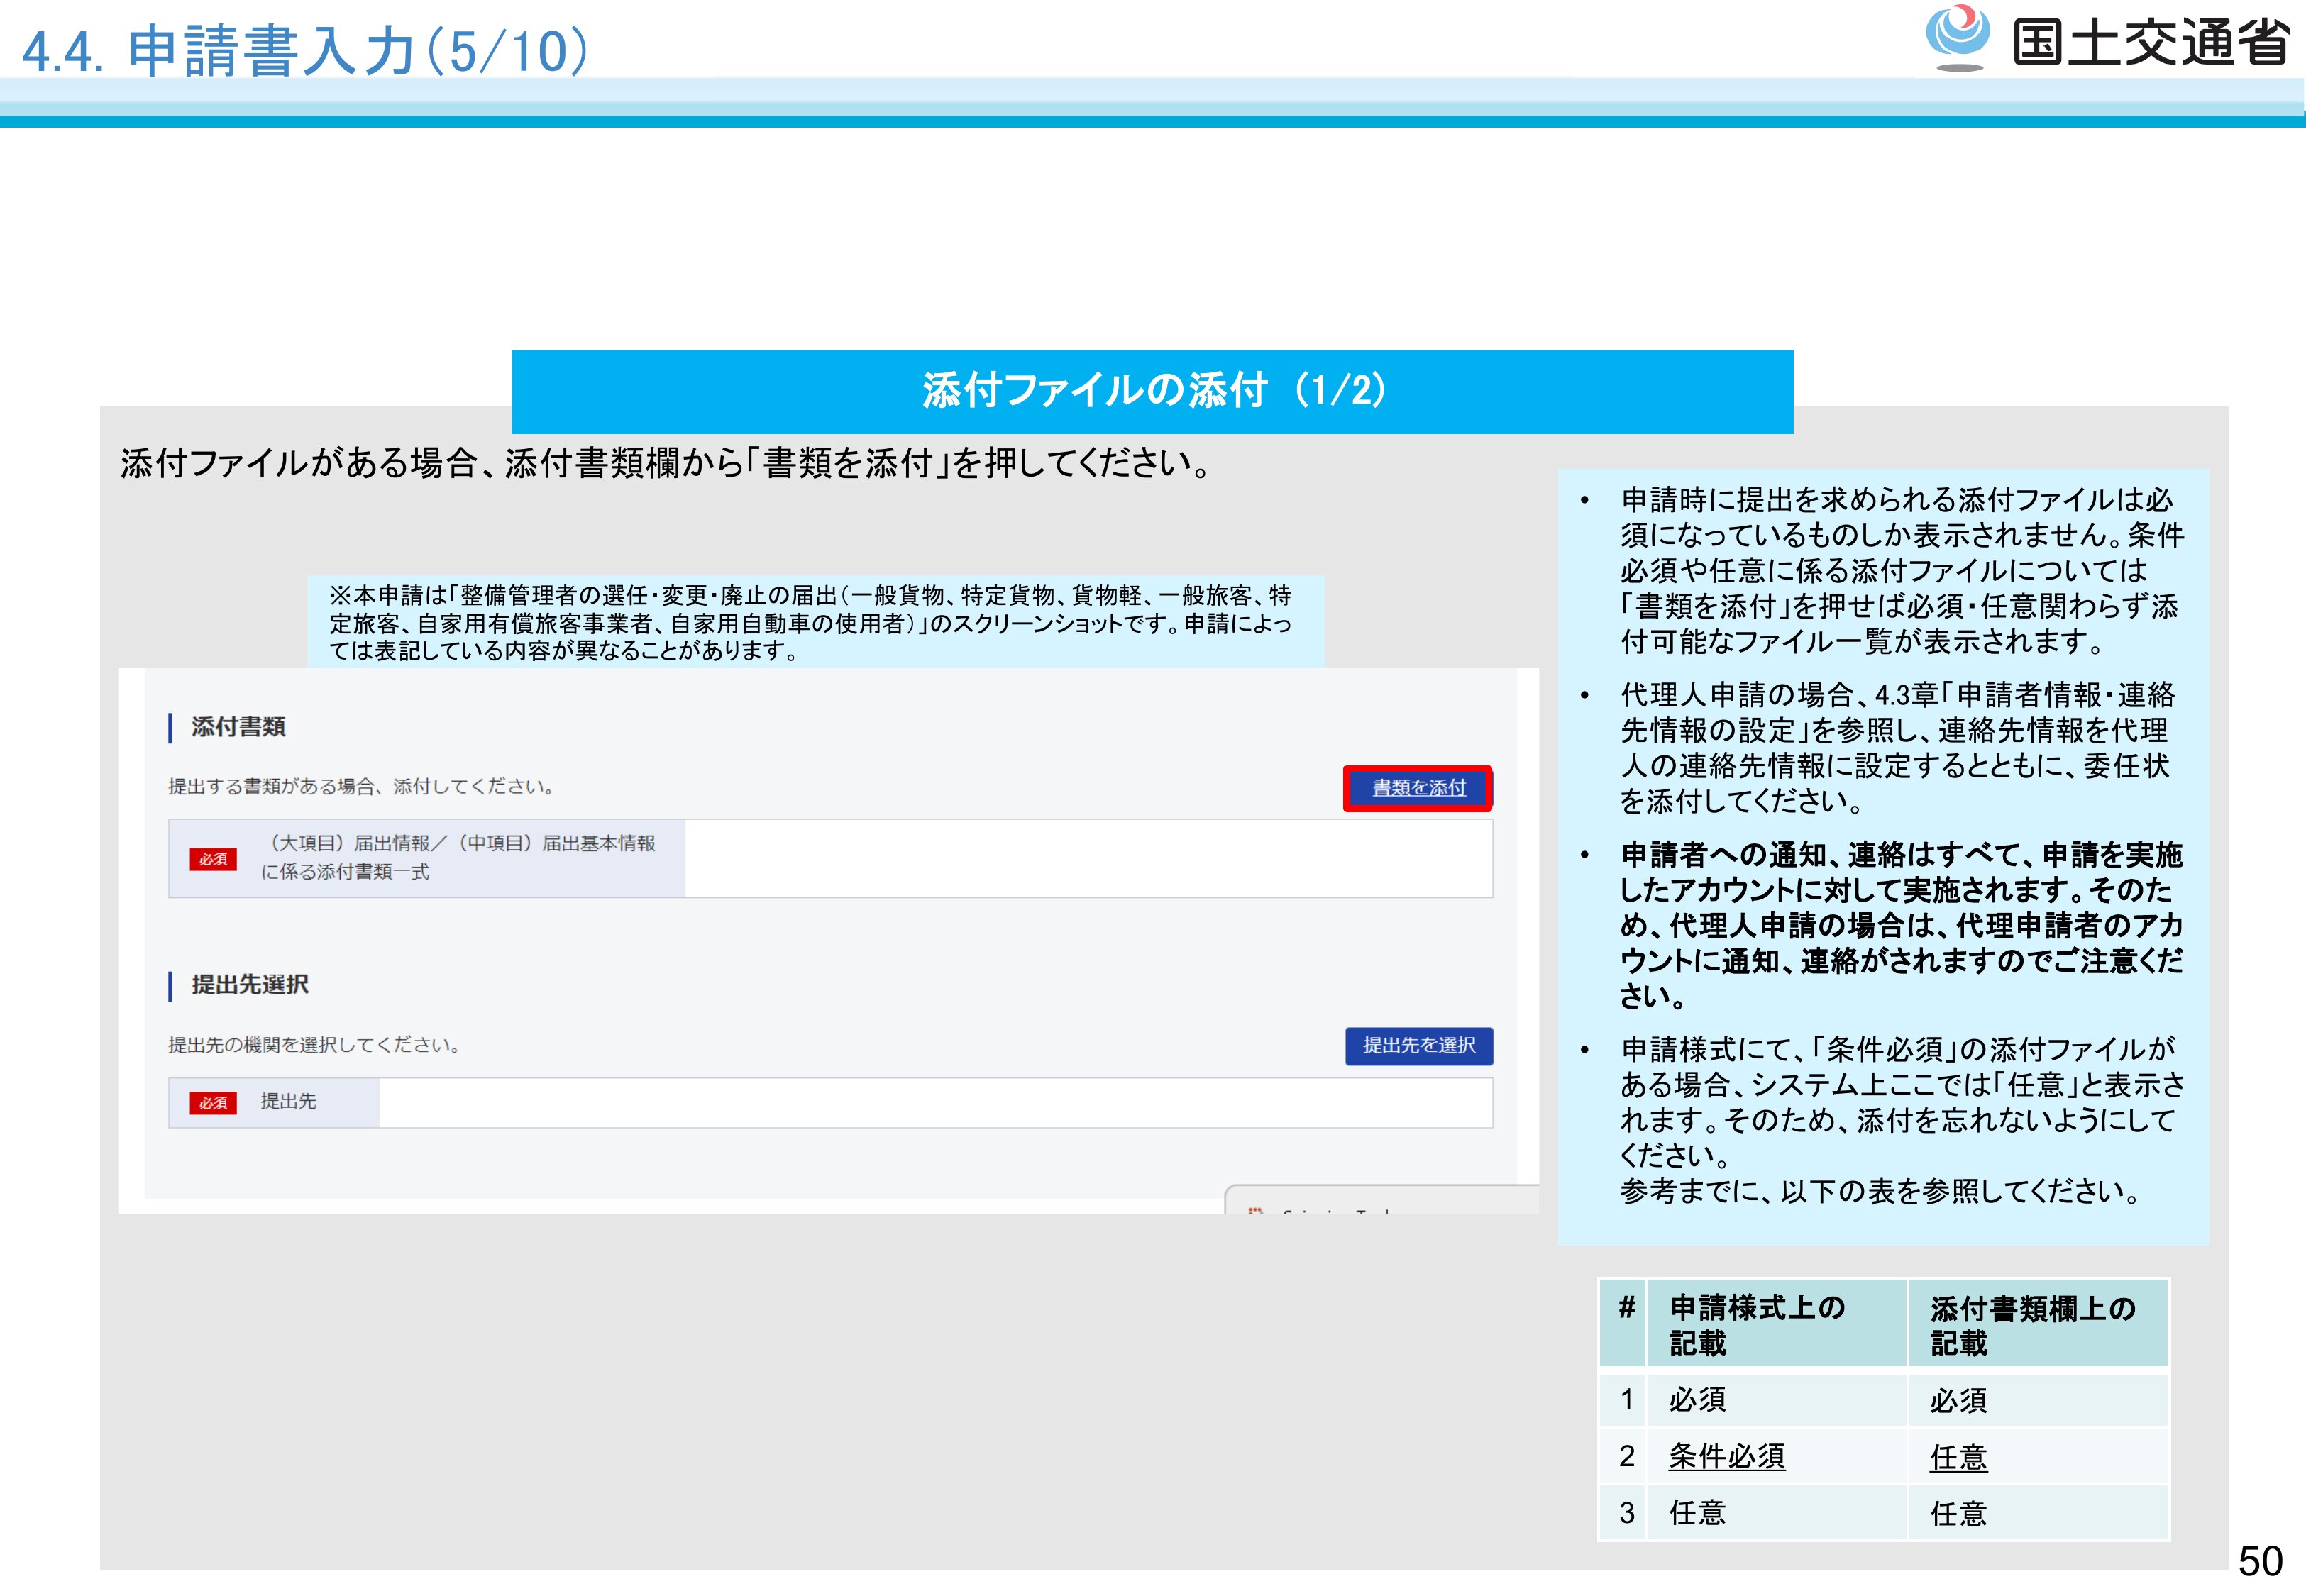Click the 添付ファイルの添付 (1/2) banner
The image size is (2306, 1596).
click(1152, 391)
